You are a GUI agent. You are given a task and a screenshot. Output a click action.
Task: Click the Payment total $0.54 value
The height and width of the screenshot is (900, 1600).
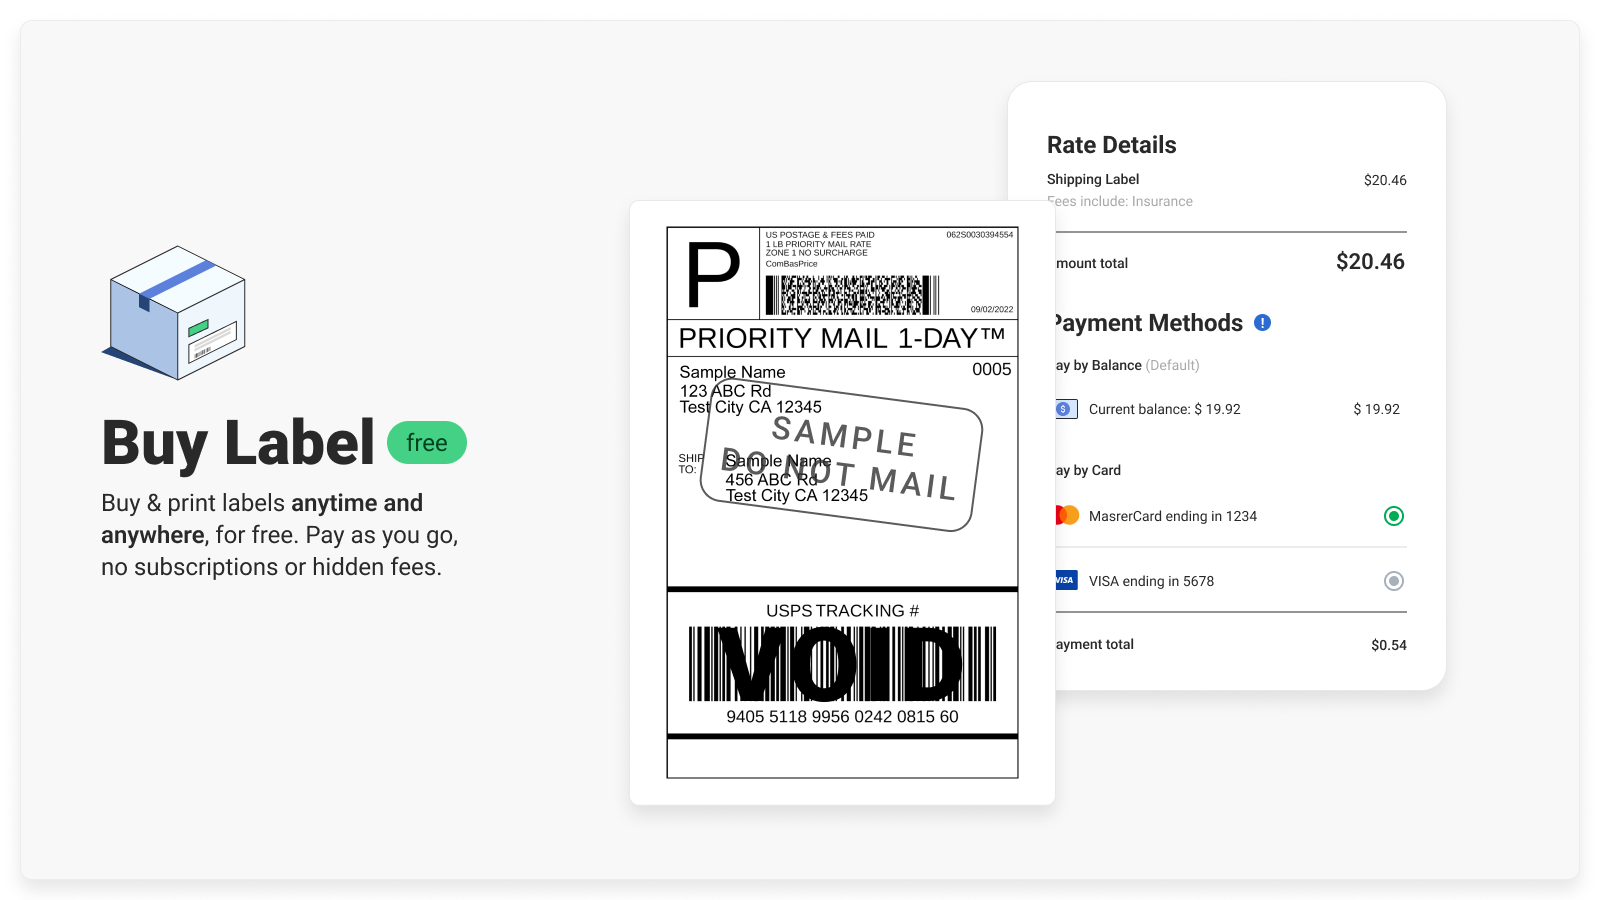(1388, 645)
